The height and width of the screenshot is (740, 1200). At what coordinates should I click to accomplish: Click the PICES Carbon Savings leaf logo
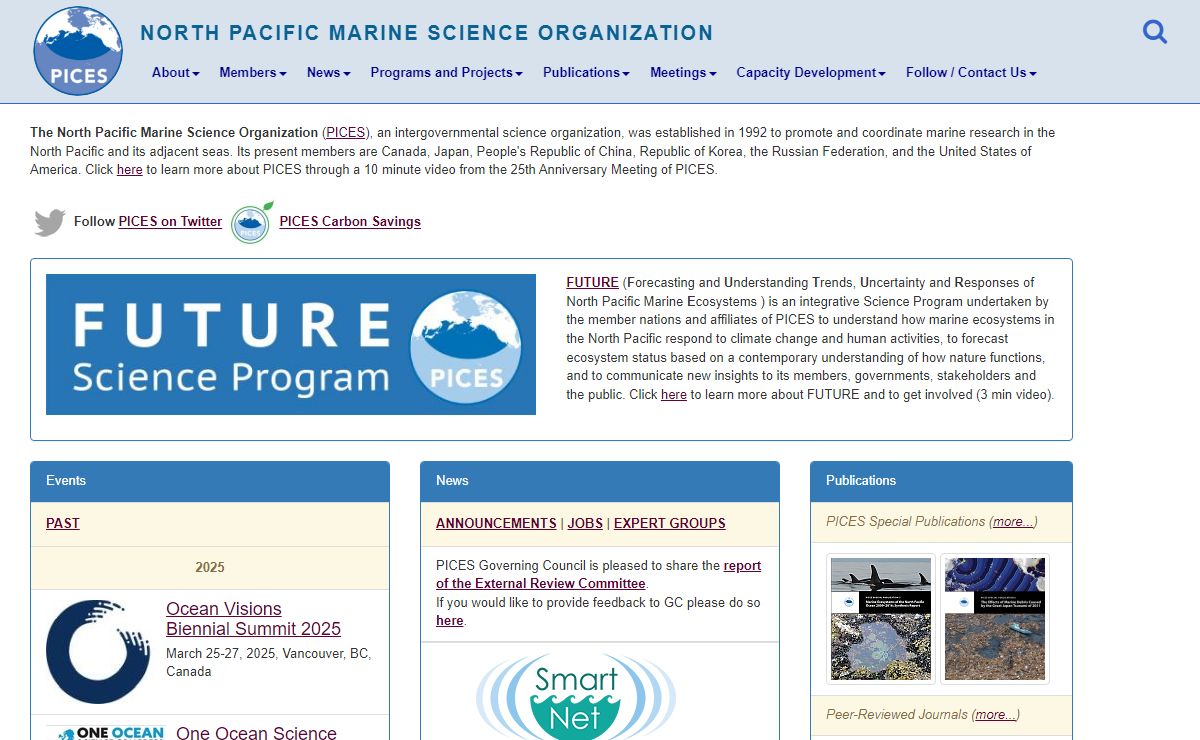(x=252, y=222)
